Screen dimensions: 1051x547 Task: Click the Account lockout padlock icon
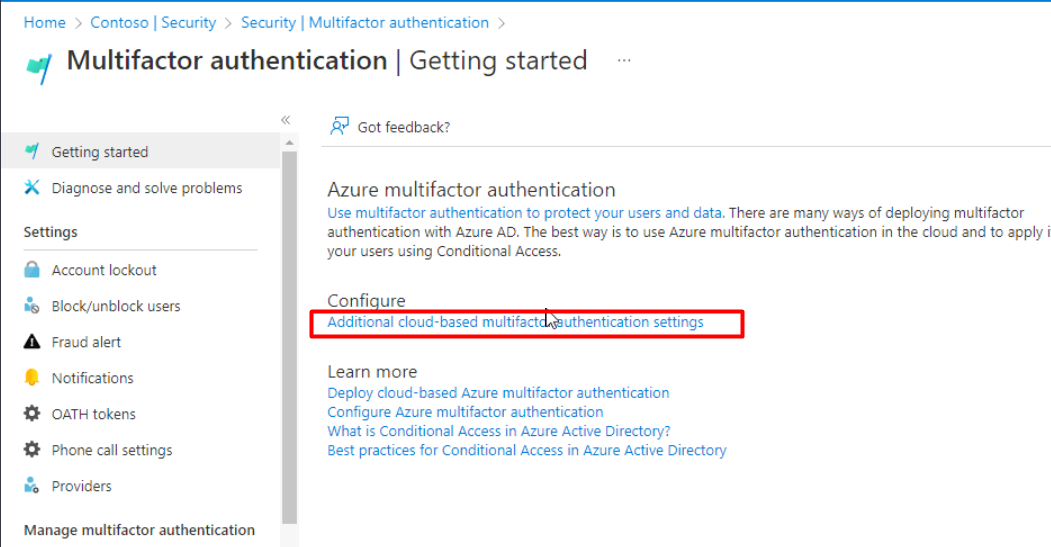coord(32,269)
